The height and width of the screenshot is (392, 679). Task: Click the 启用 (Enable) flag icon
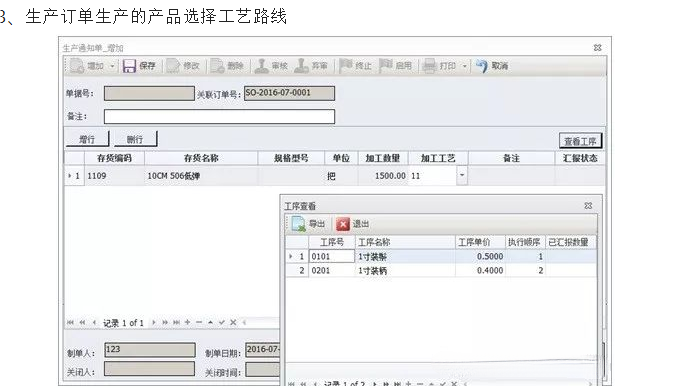385,66
